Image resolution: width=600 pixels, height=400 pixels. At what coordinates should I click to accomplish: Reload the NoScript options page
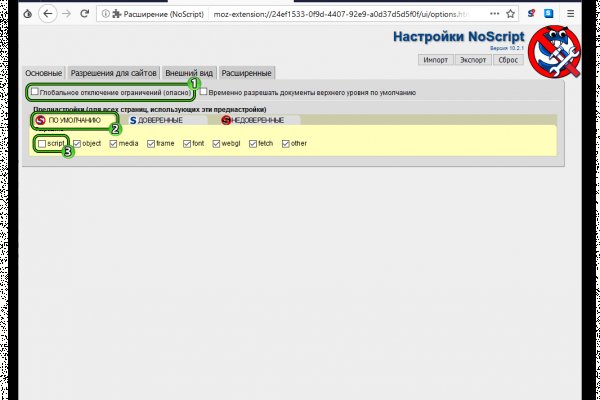click(x=87, y=15)
